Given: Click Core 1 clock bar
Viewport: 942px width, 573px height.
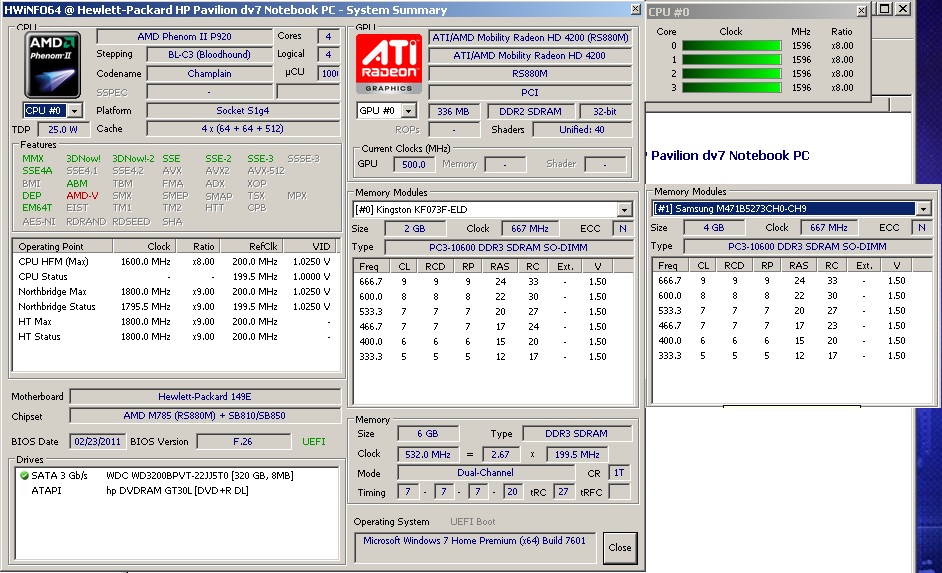Looking at the screenshot, I should pyautogui.click(x=732, y=59).
